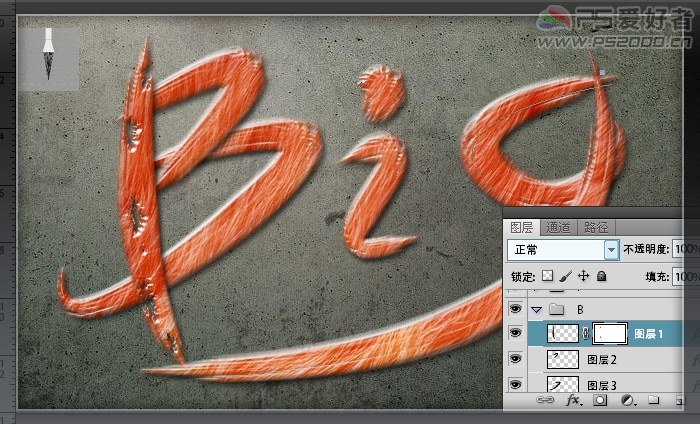700x424 pixels.
Task: Open the 路径 paths tab
Action: click(596, 228)
